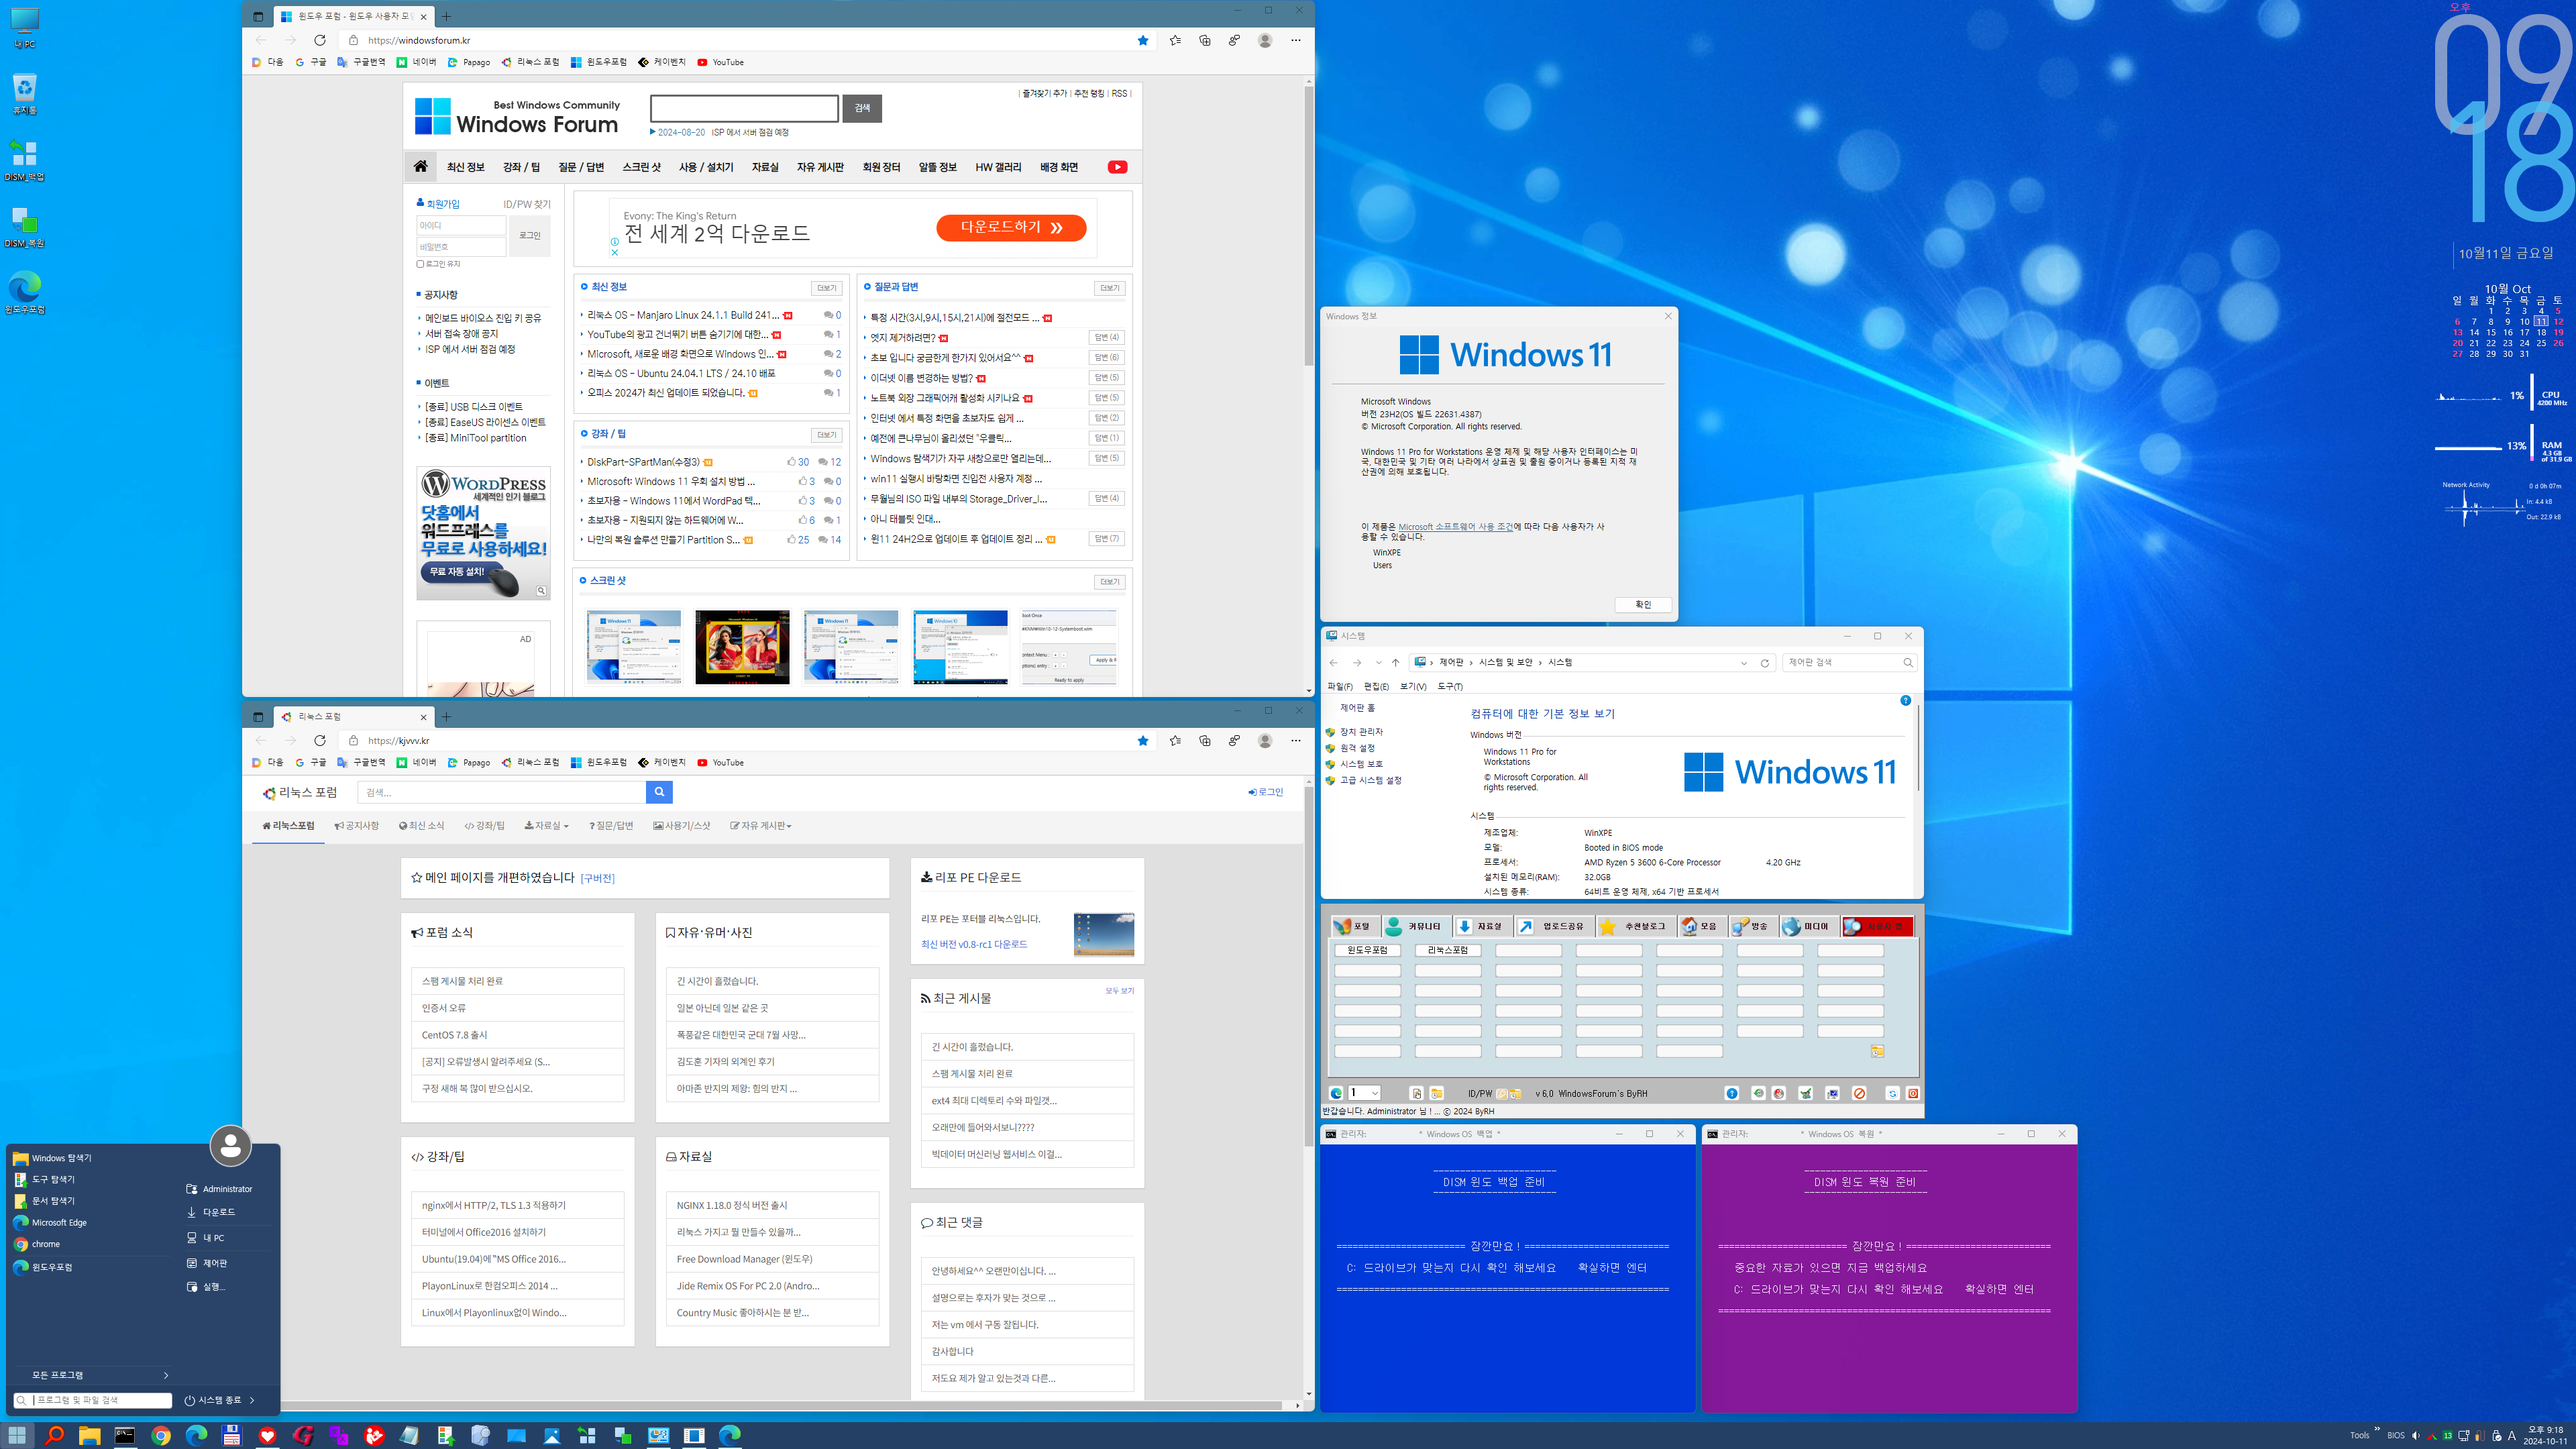Click the Windows Start button on the taskbar
This screenshot has height=1449, width=2576.
click(x=17, y=1435)
